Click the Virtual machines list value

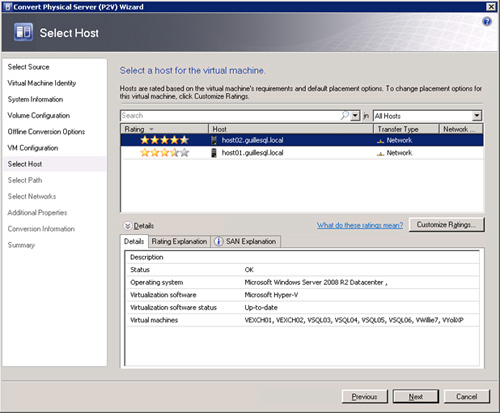coord(354,320)
